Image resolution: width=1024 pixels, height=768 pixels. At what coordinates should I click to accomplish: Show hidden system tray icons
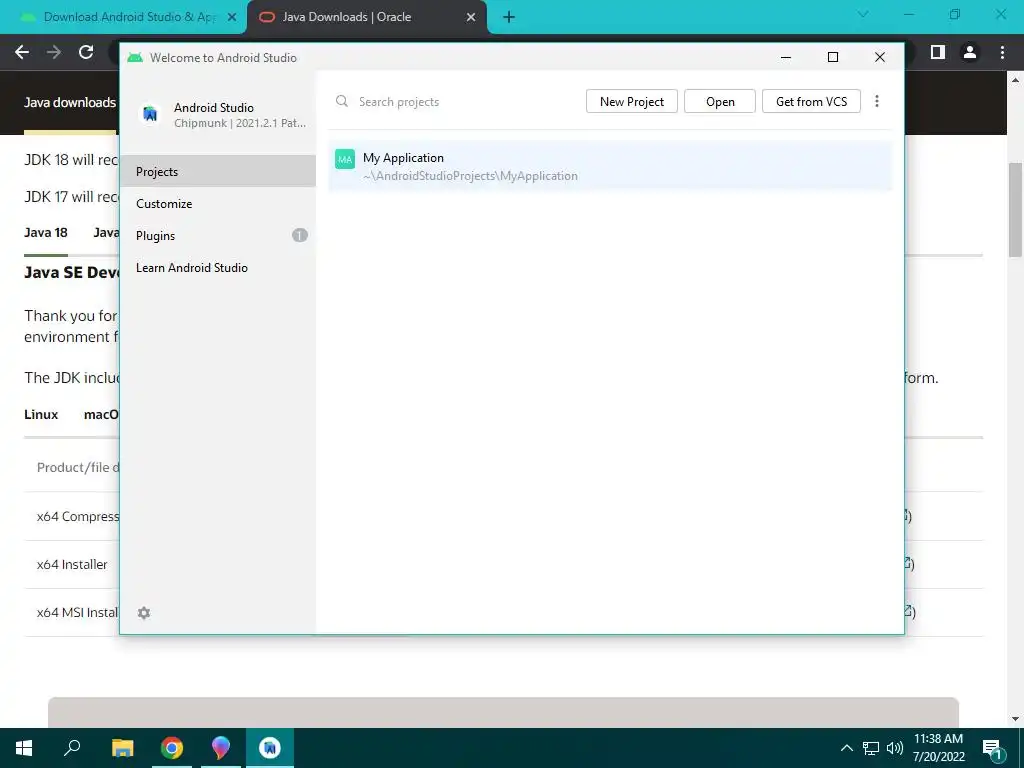coord(846,748)
